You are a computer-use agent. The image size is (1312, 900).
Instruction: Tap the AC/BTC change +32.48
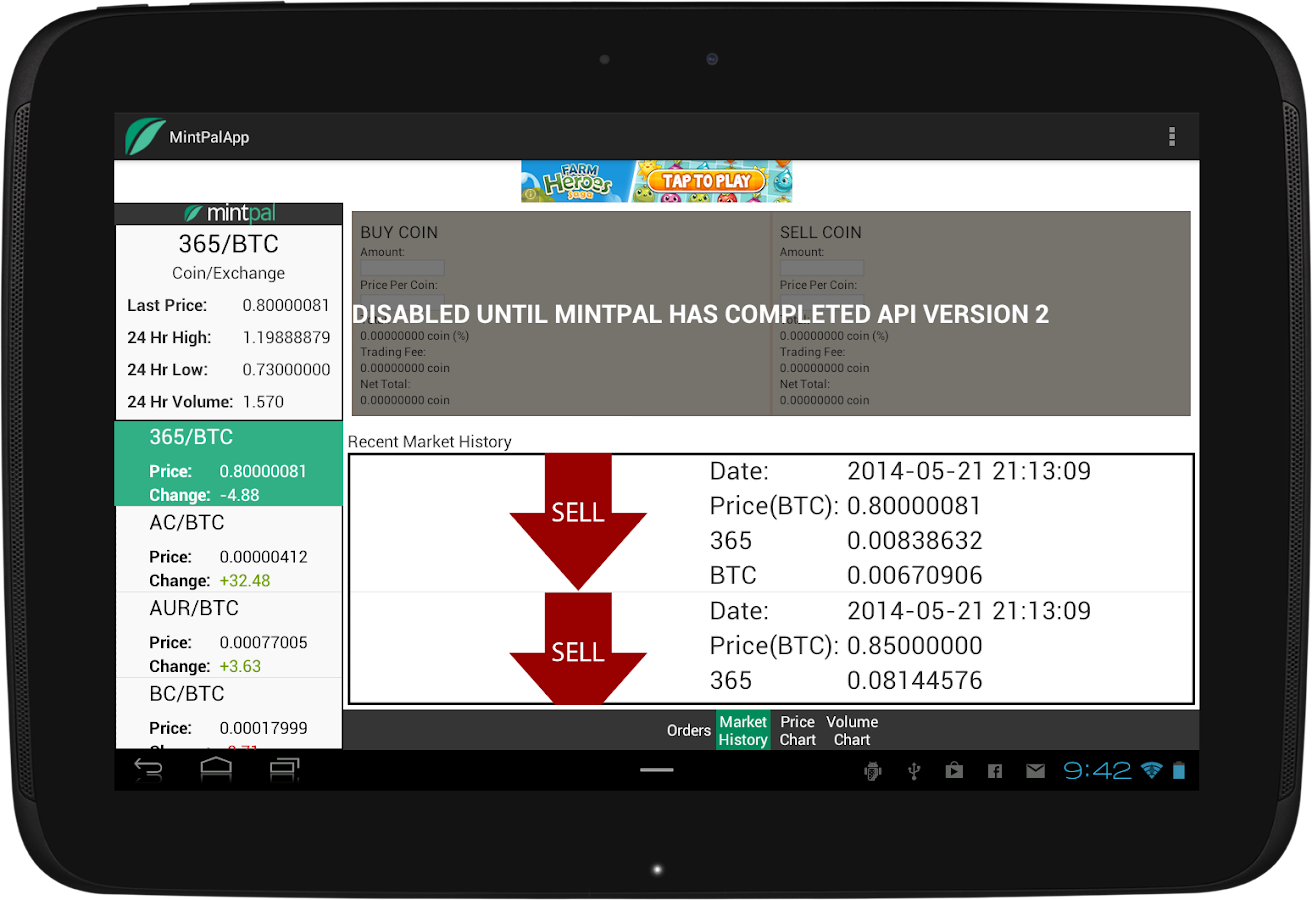245,580
